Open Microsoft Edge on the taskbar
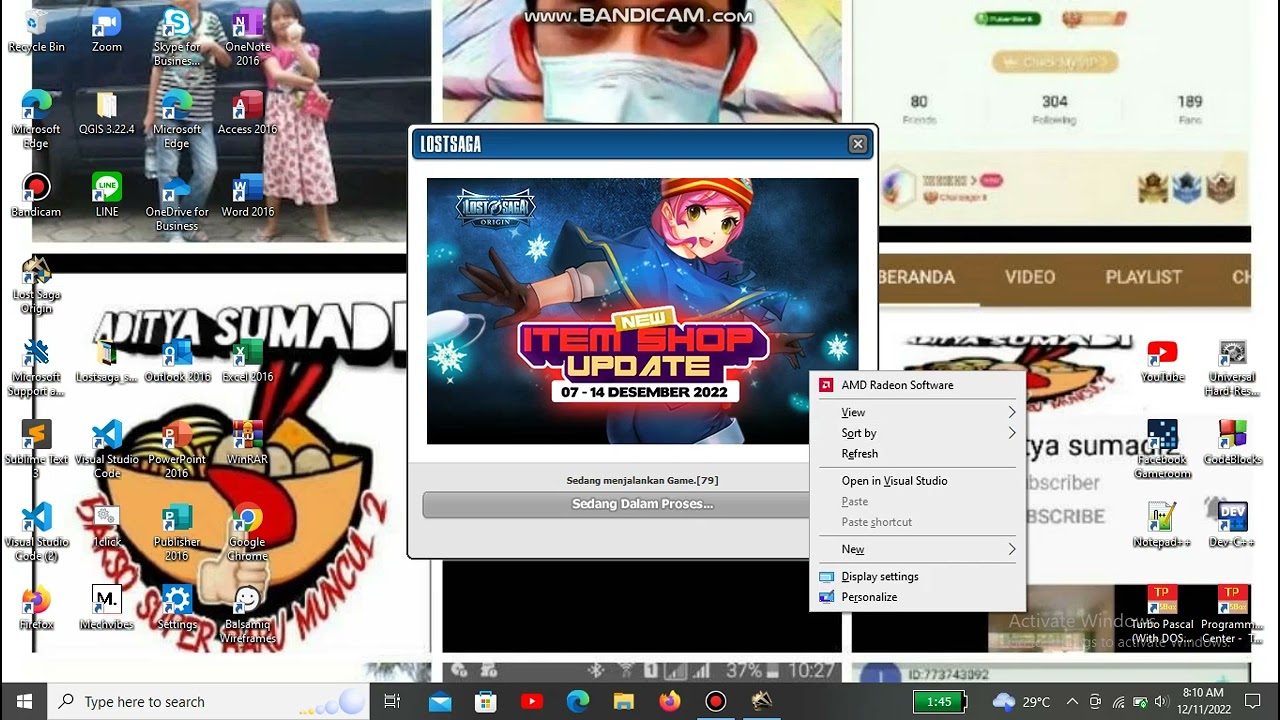The width and height of the screenshot is (1280, 720). pos(578,701)
